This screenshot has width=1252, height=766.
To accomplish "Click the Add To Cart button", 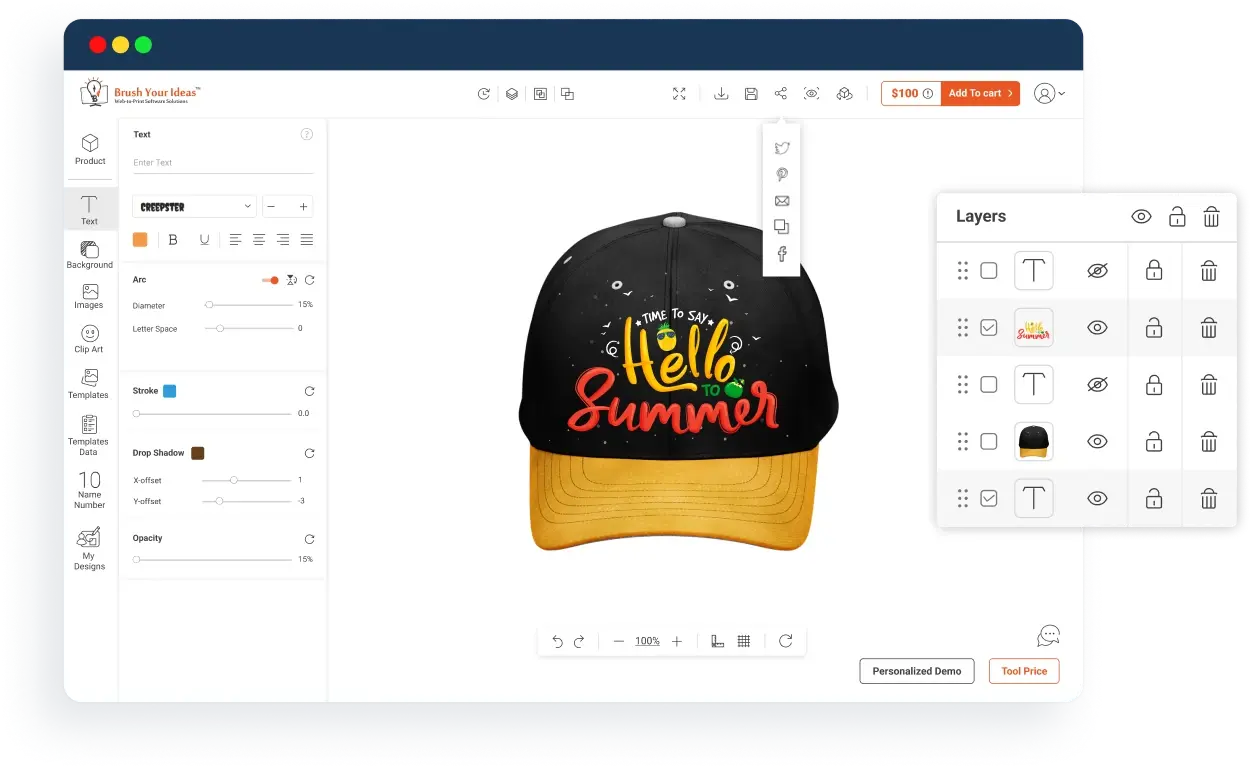I will point(980,93).
